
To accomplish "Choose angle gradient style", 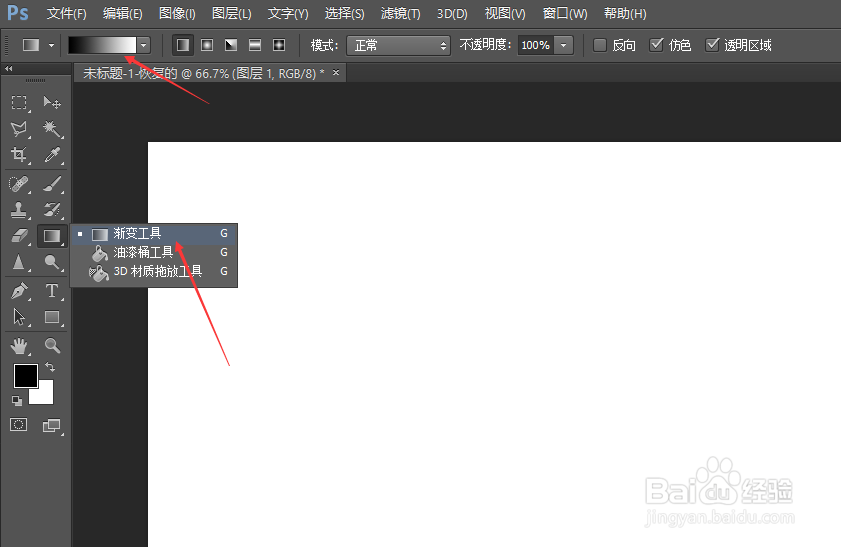I will [x=231, y=45].
